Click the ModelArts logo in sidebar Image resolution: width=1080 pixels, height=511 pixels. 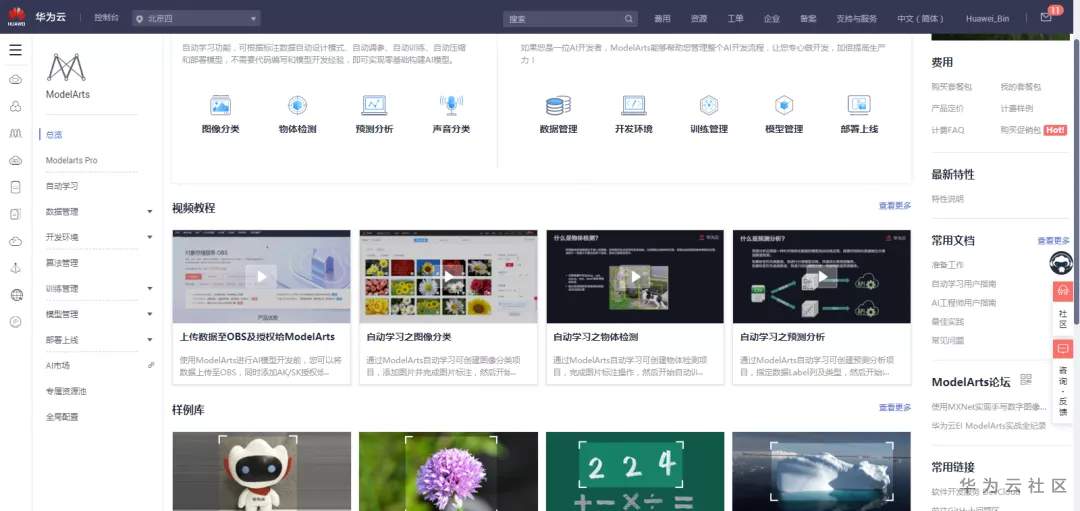point(66,67)
